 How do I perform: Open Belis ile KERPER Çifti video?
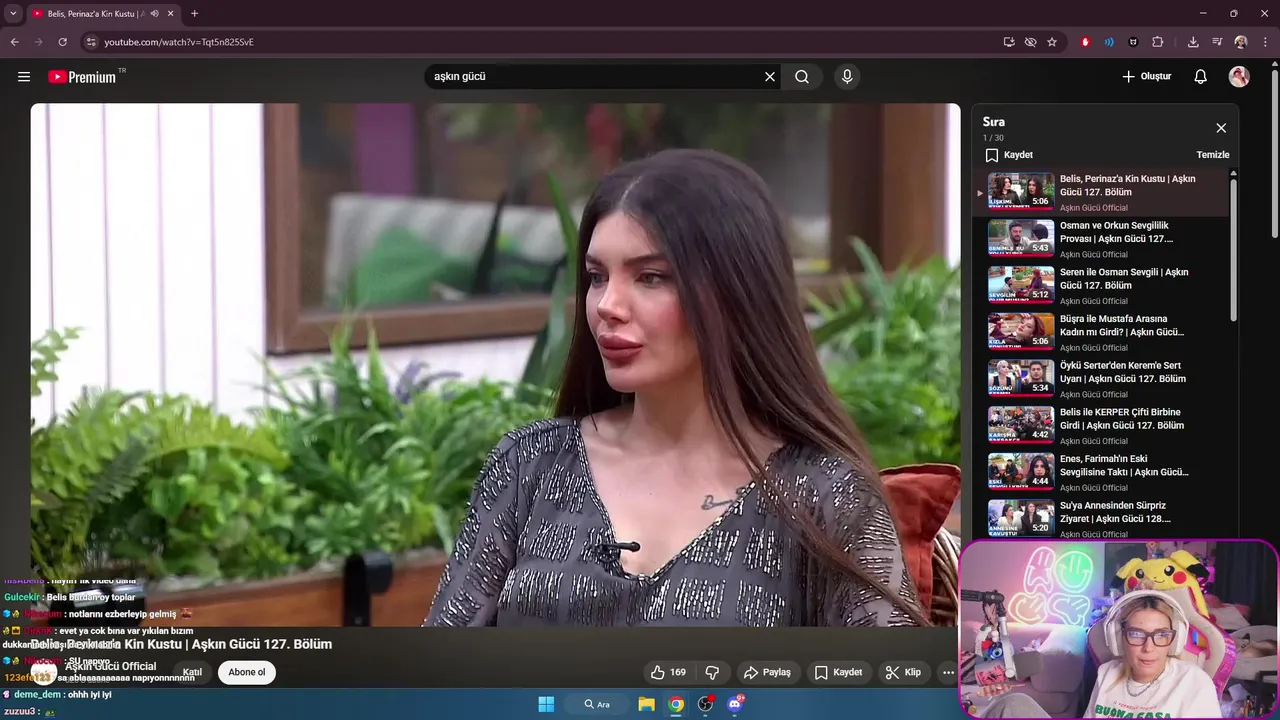1108,425
